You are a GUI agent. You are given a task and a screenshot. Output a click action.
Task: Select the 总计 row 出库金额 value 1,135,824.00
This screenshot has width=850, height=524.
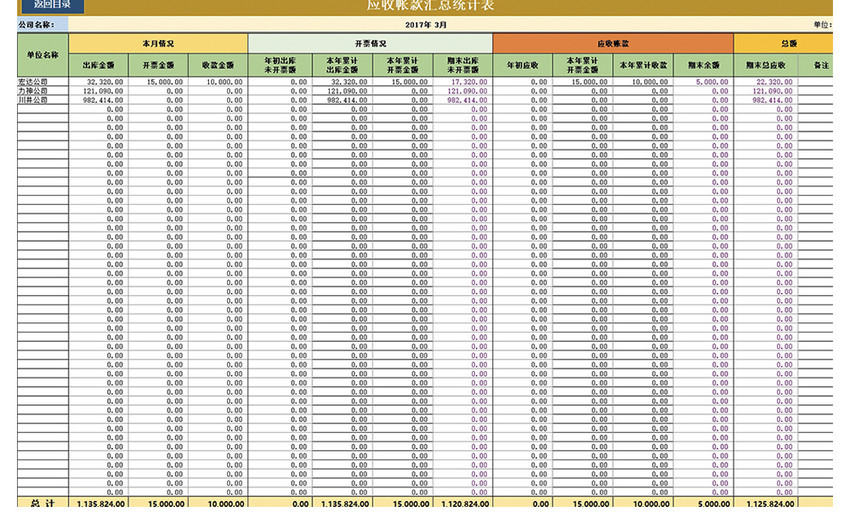[x=99, y=502]
